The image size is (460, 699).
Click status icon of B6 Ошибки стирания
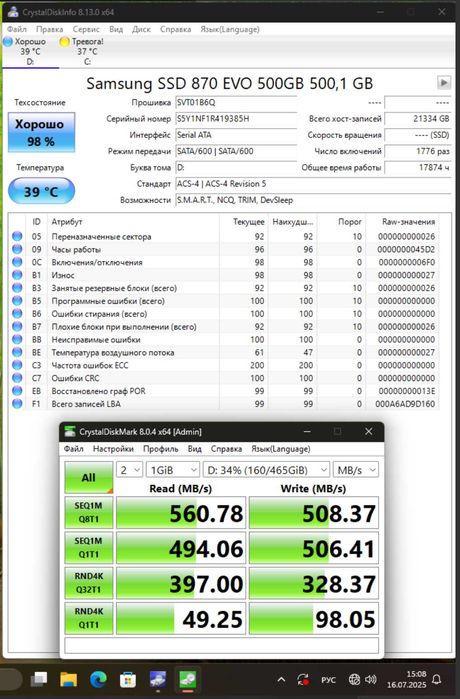click(17, 314)
